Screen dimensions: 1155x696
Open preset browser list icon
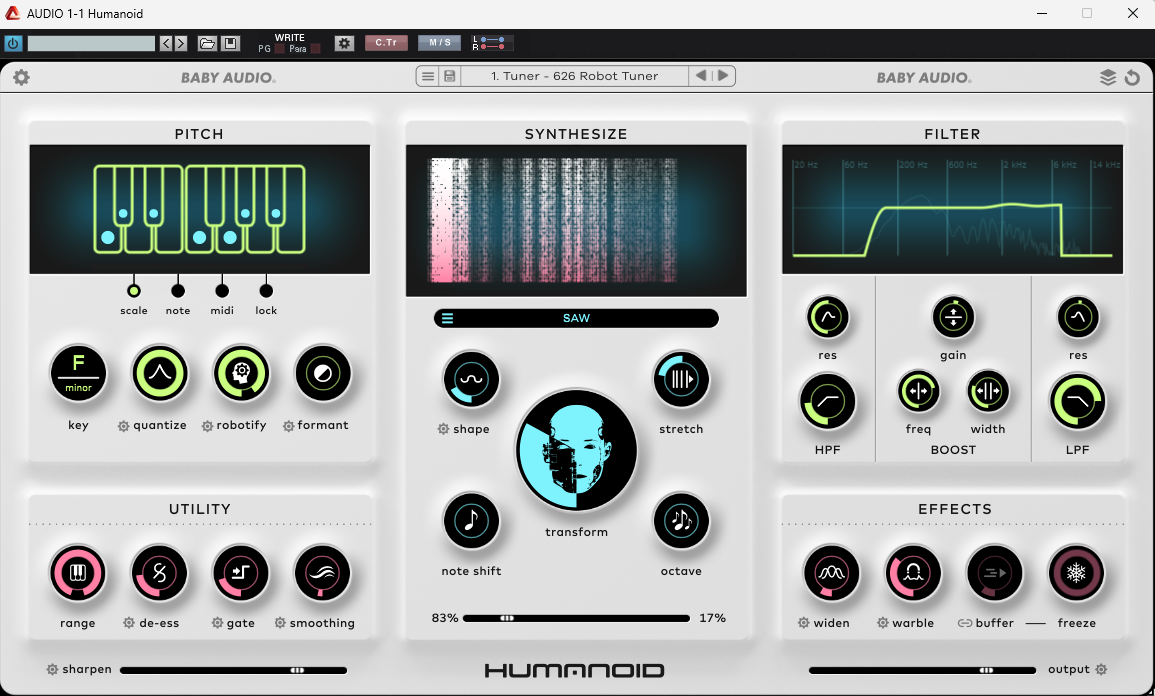coord(427,76)
